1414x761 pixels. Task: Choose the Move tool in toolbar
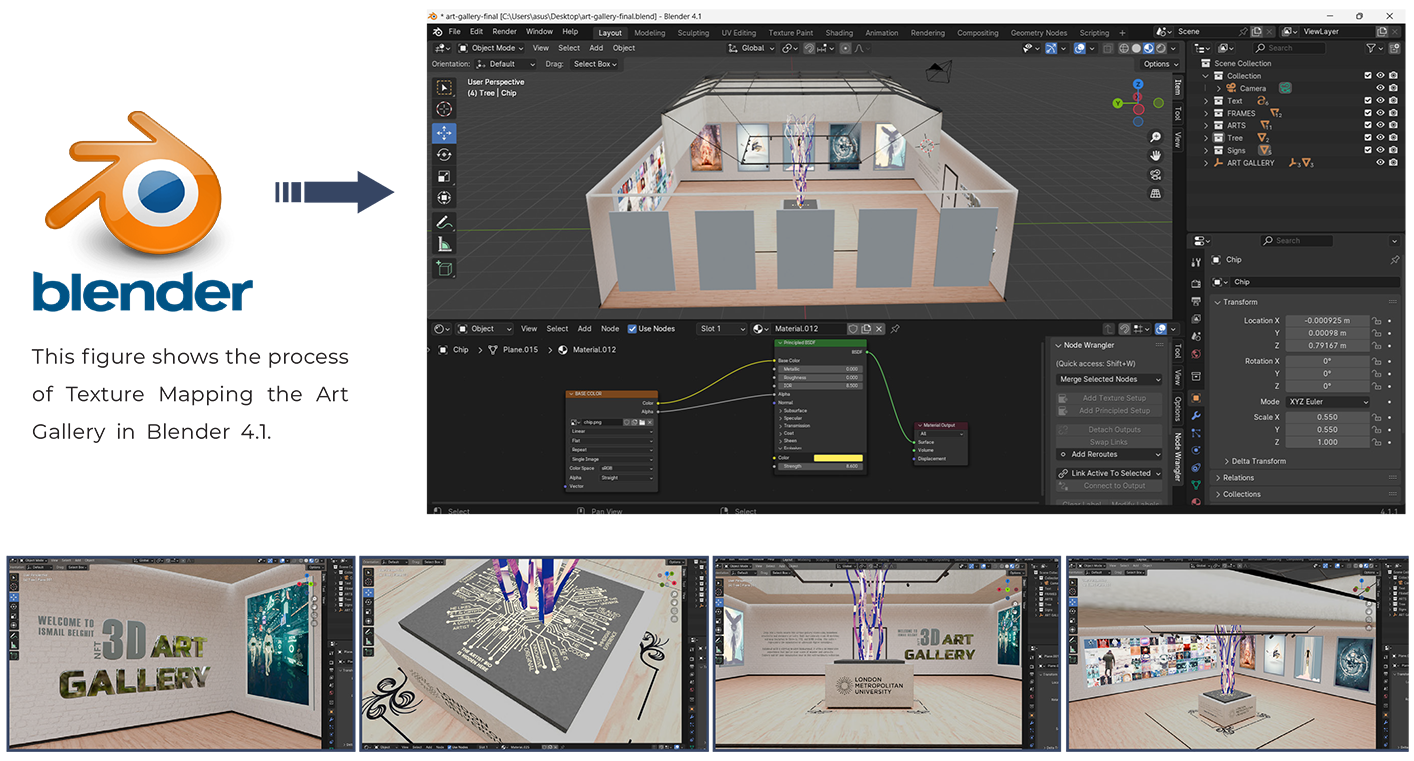[x=444, y=133]
